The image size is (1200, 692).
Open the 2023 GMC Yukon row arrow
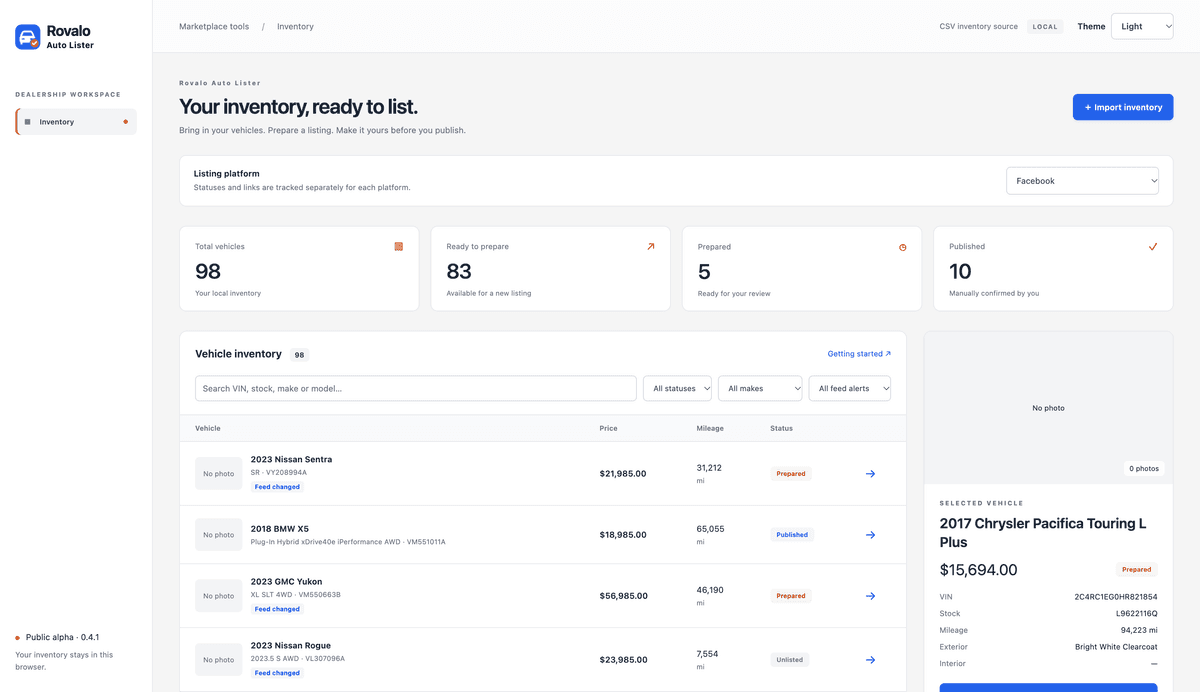coord(870,596)
